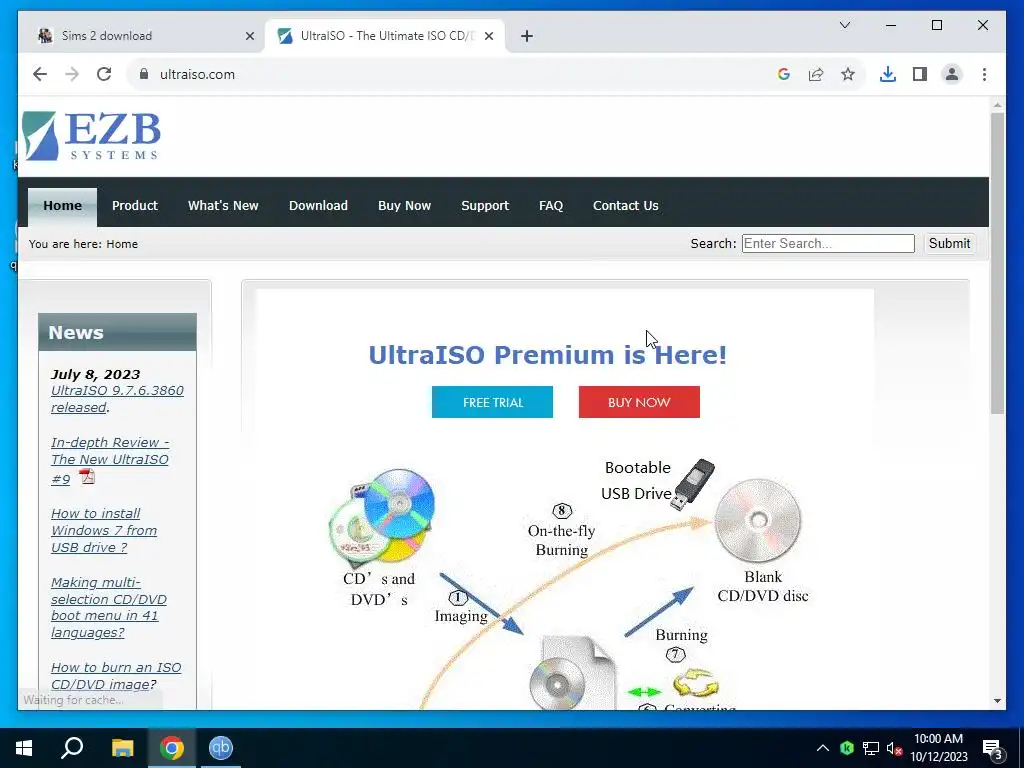Screen dimensions: 1024x768
Task: Open Chrome side panel icon
Action: pos(920,74)
